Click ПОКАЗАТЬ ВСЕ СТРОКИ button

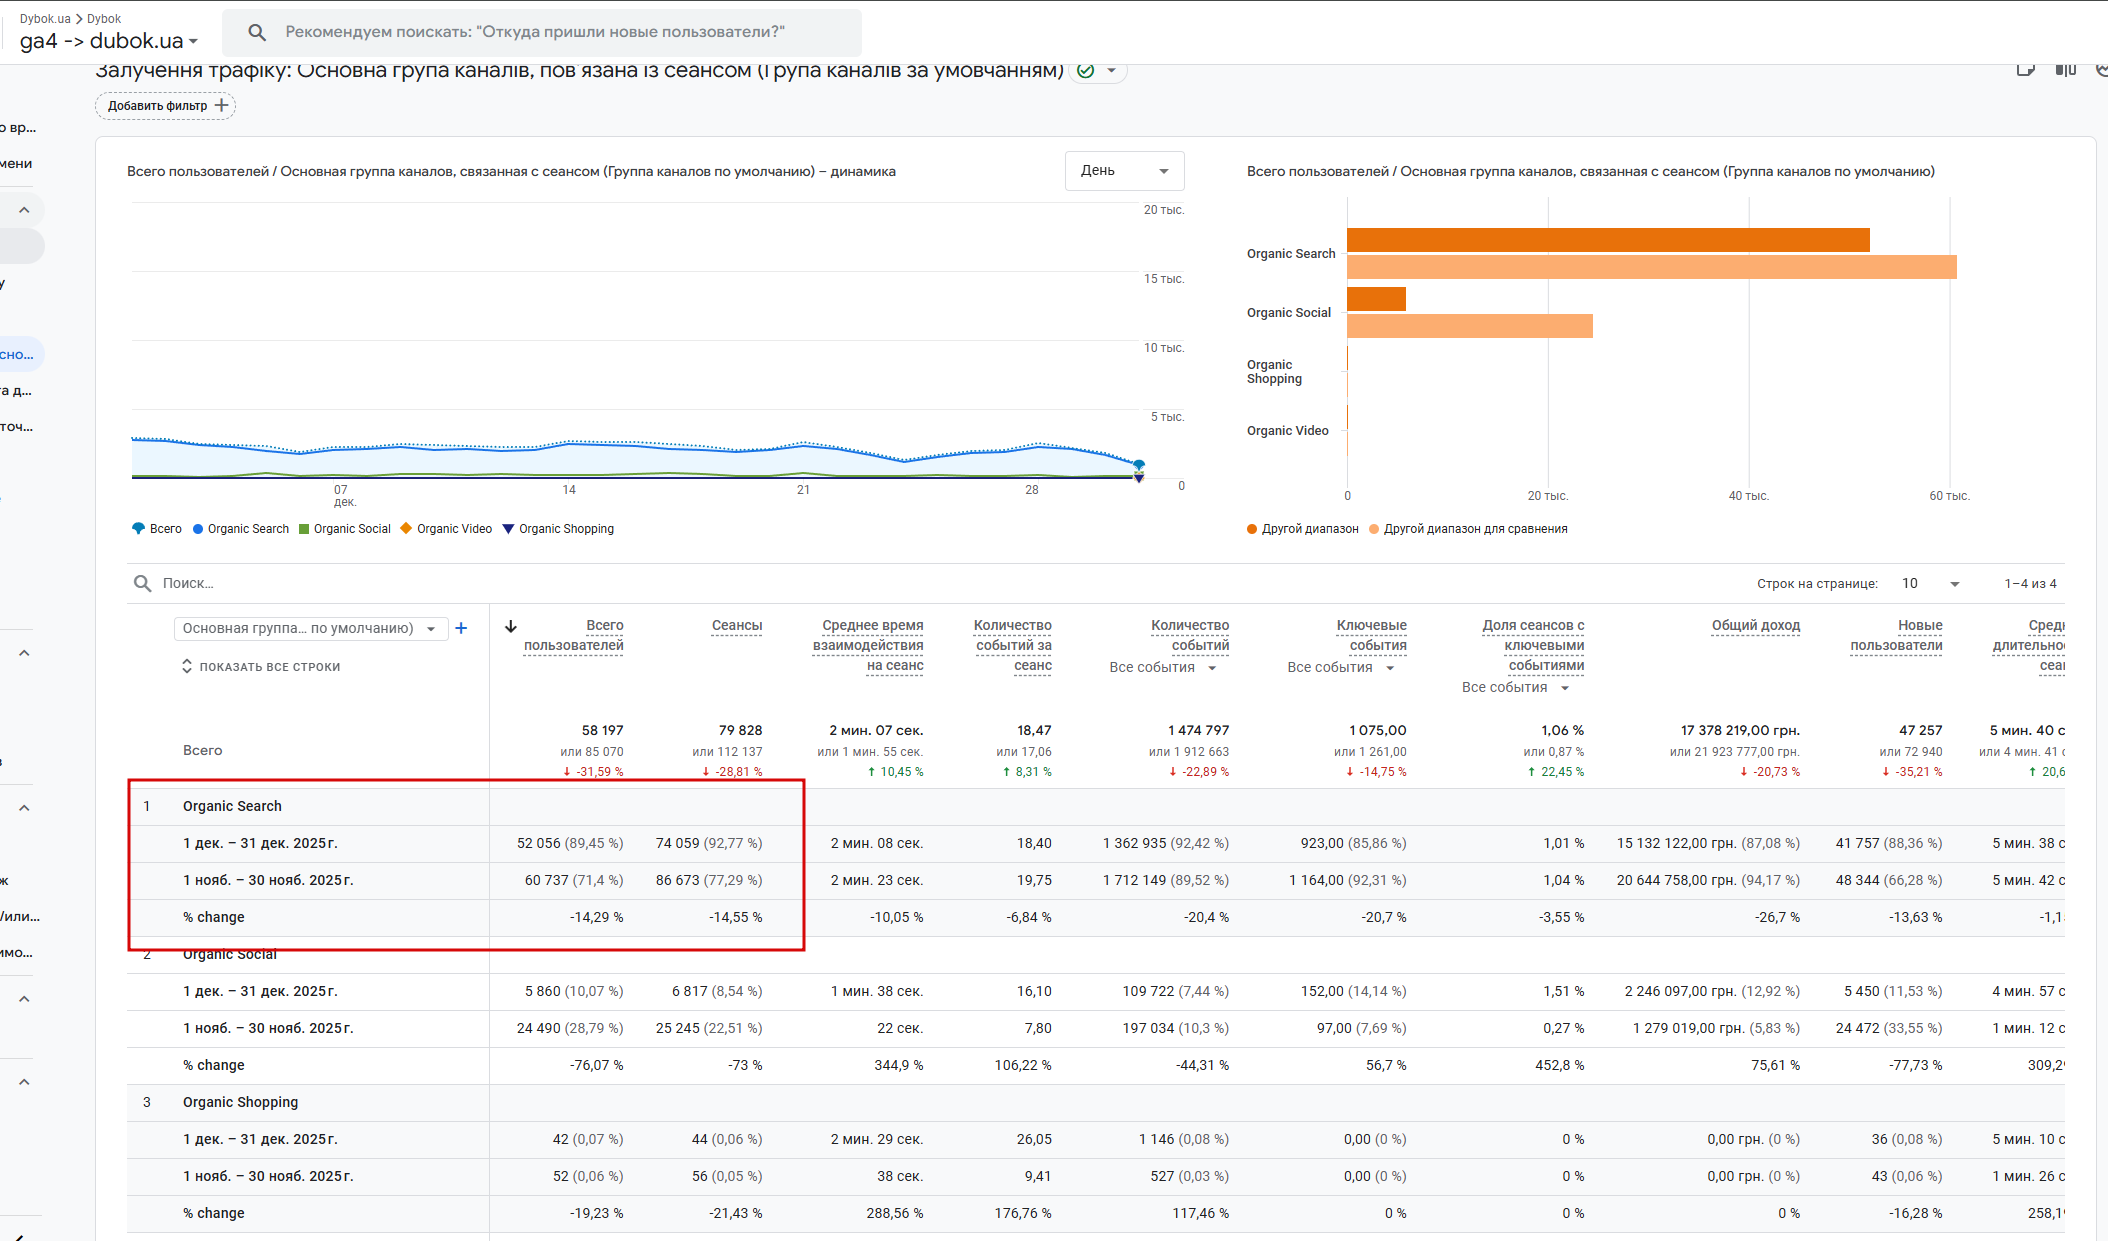pyautogui.click(x=261, y=667)
